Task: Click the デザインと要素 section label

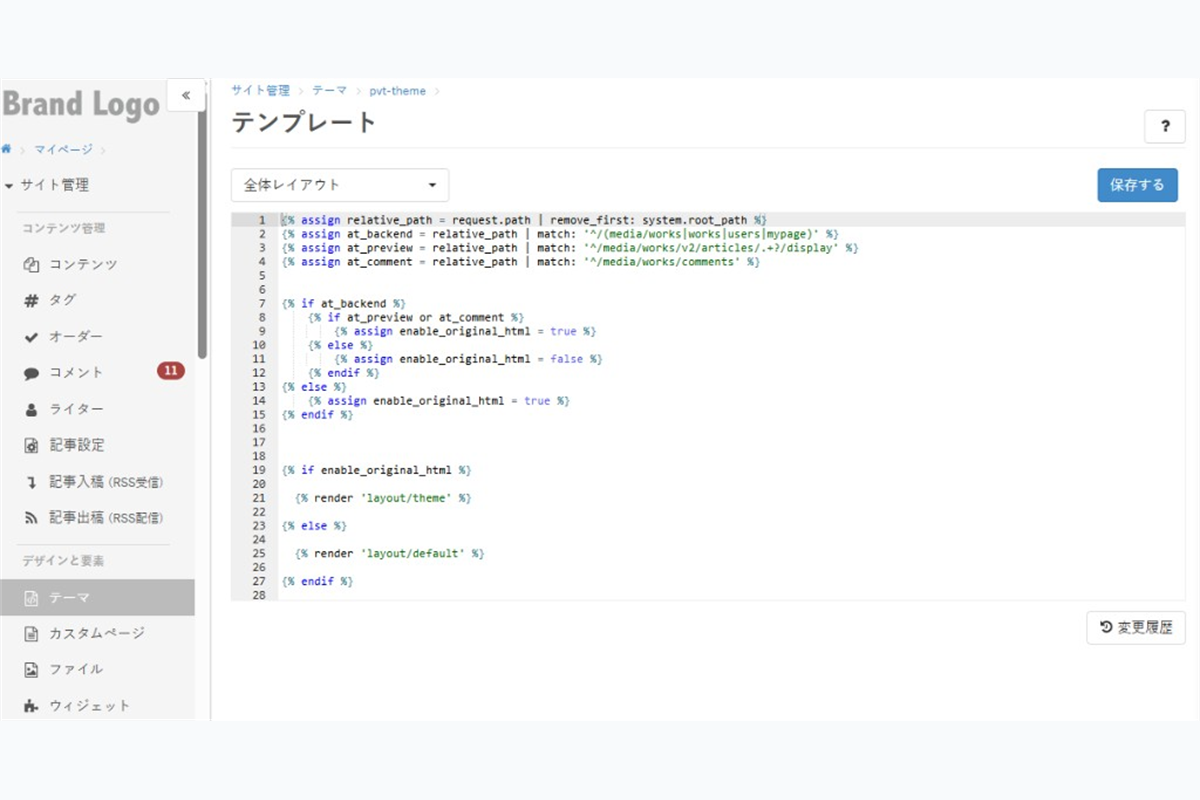Action: [63, 561]
